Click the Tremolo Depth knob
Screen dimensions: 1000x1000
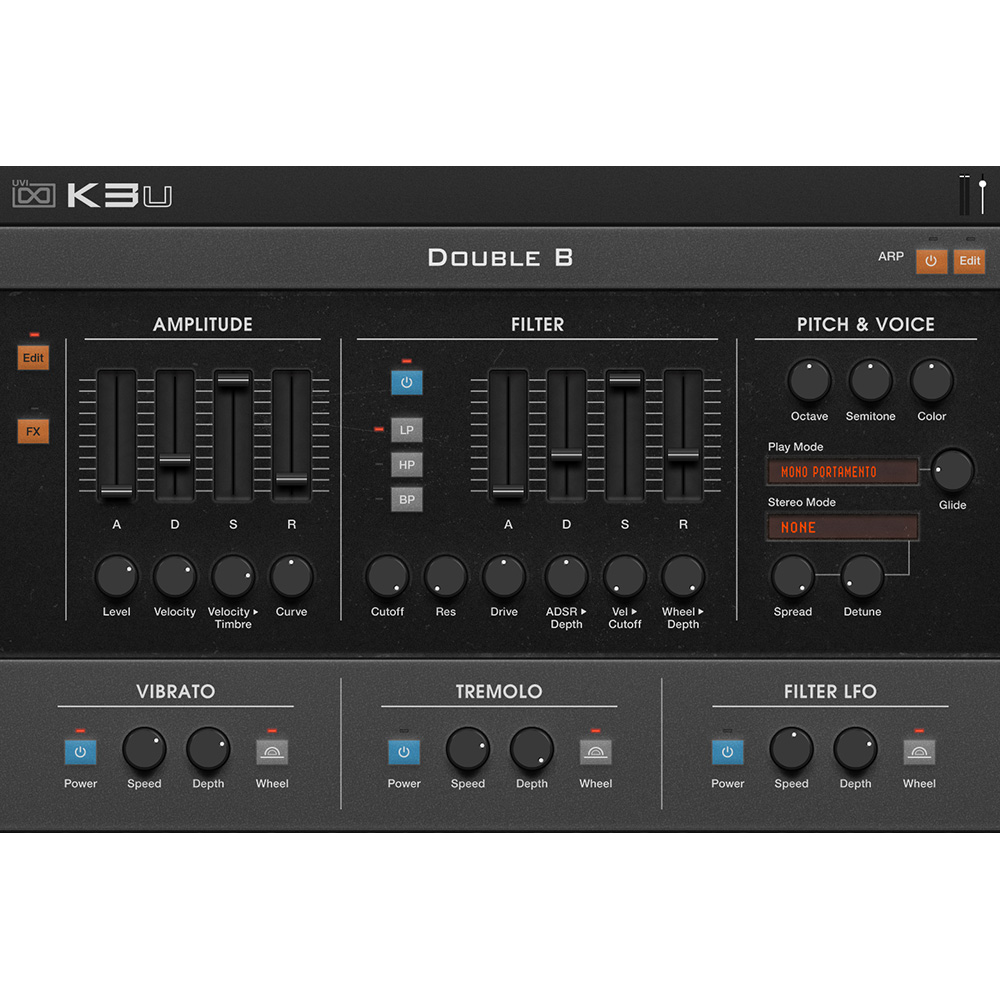pyautogui.click(x=531, y=749)
